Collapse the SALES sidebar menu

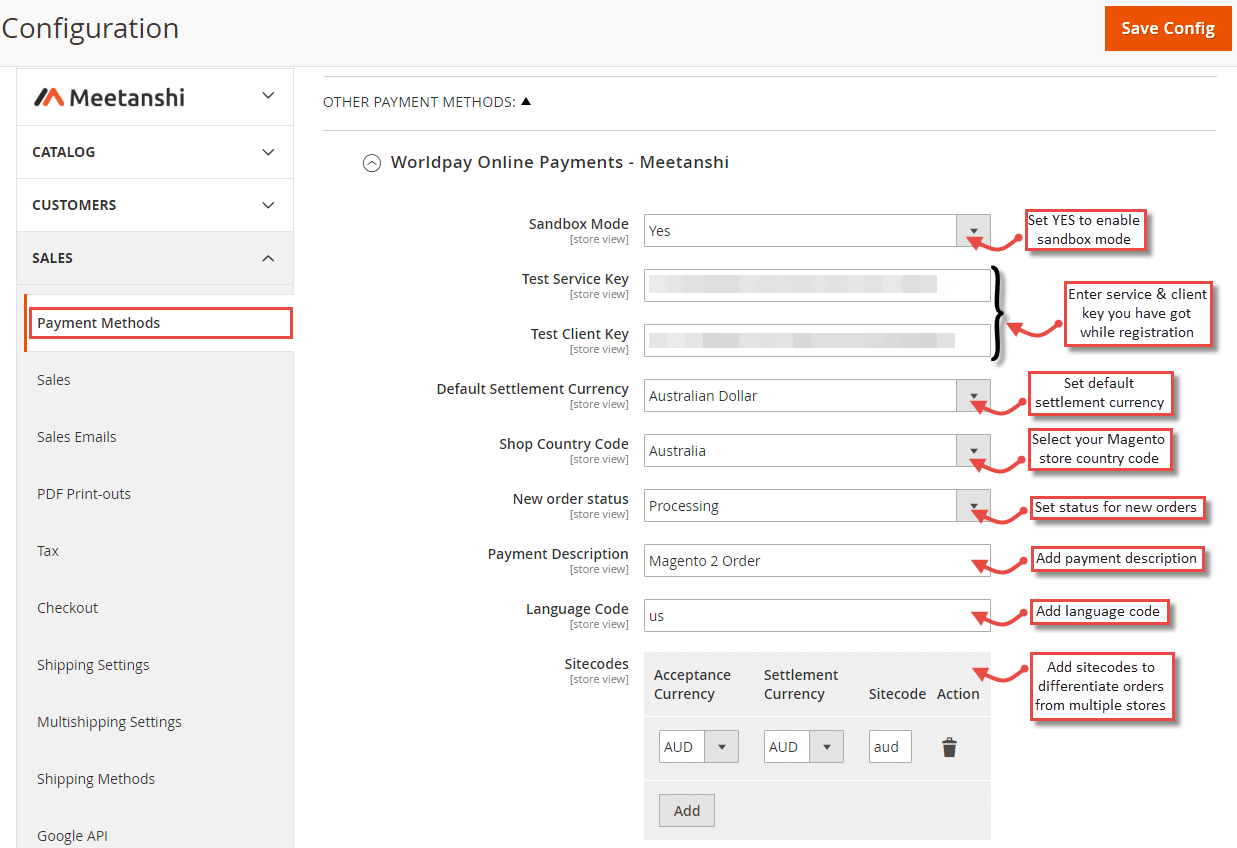[267, 257]
